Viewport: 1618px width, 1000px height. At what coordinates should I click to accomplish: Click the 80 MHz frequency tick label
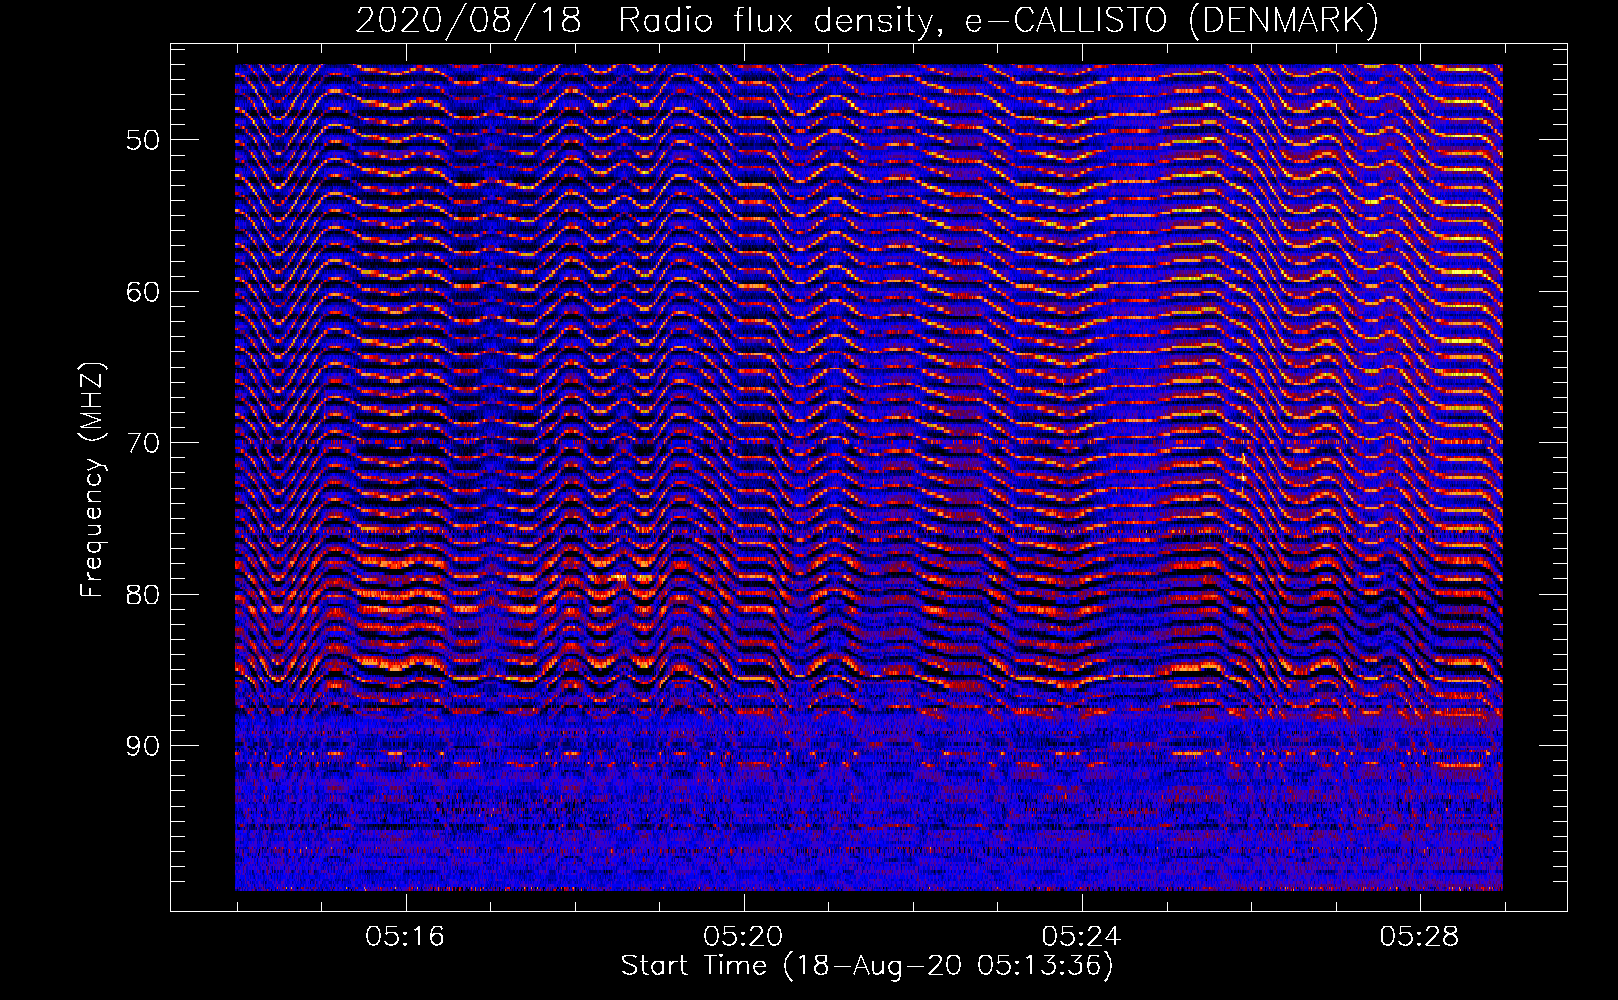coord(143,594)
